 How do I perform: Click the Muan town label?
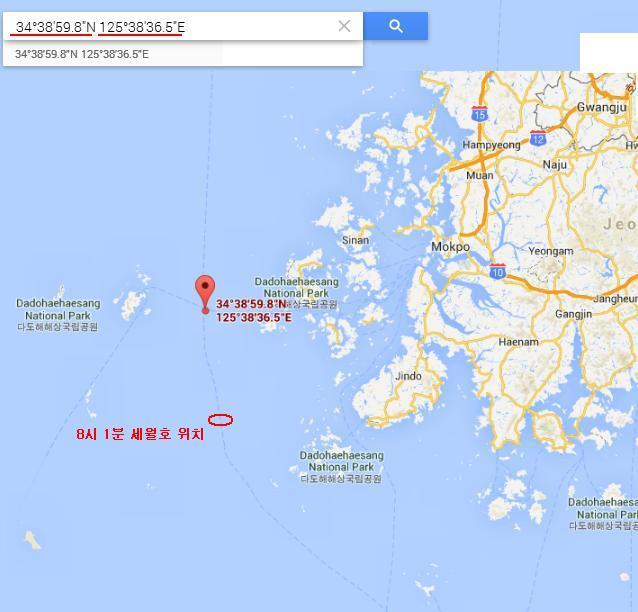click(x=480, y=175)
